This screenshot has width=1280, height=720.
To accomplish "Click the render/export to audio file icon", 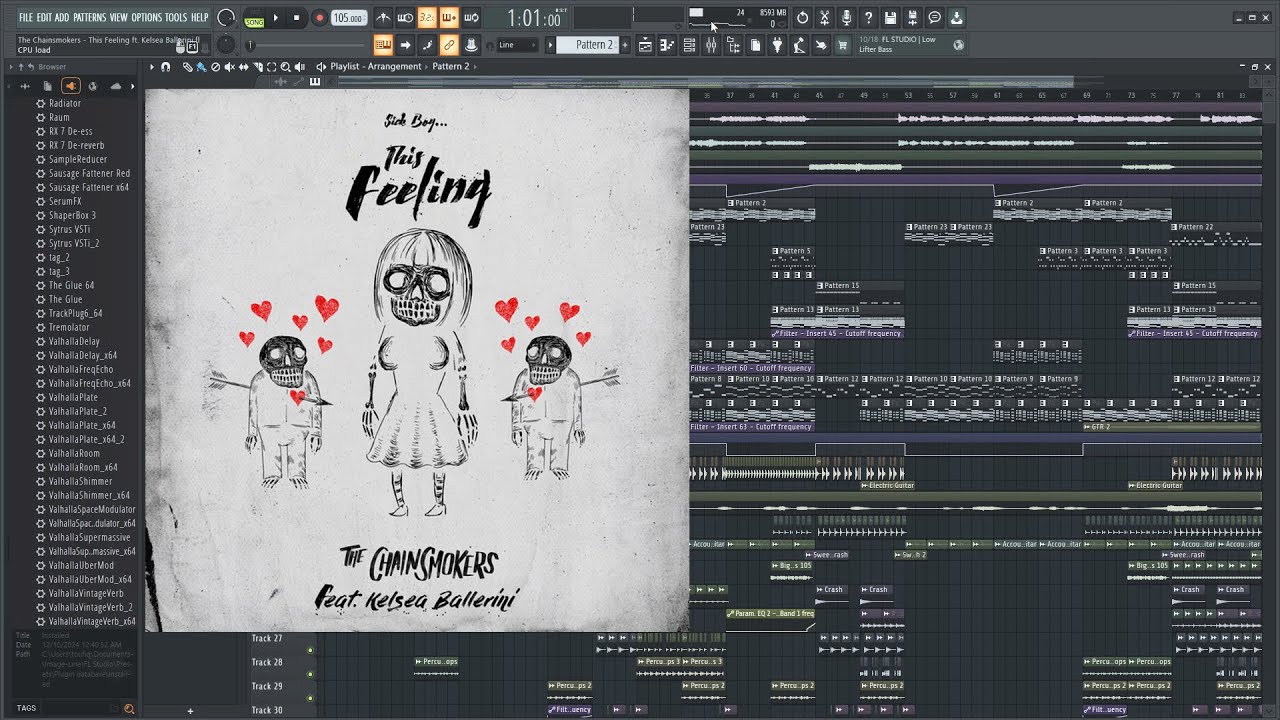I will 912,18.
